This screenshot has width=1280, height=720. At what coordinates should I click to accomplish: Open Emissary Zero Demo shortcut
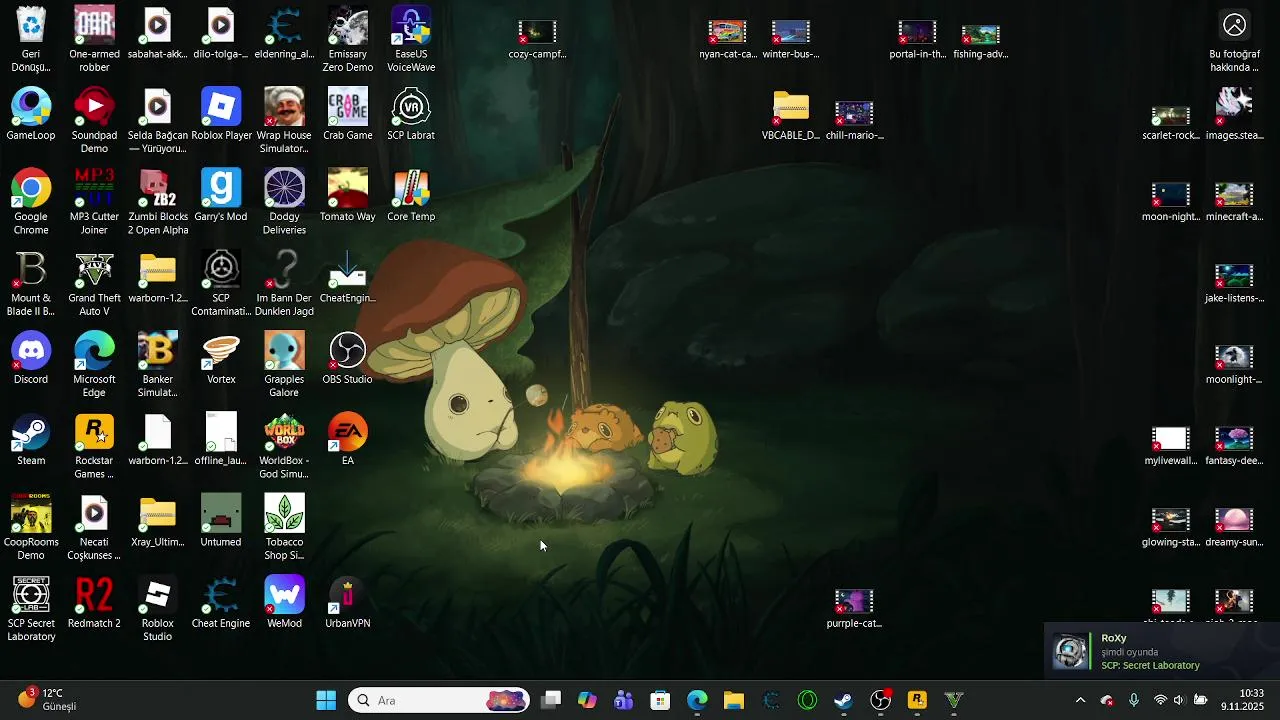coord(348,38)
